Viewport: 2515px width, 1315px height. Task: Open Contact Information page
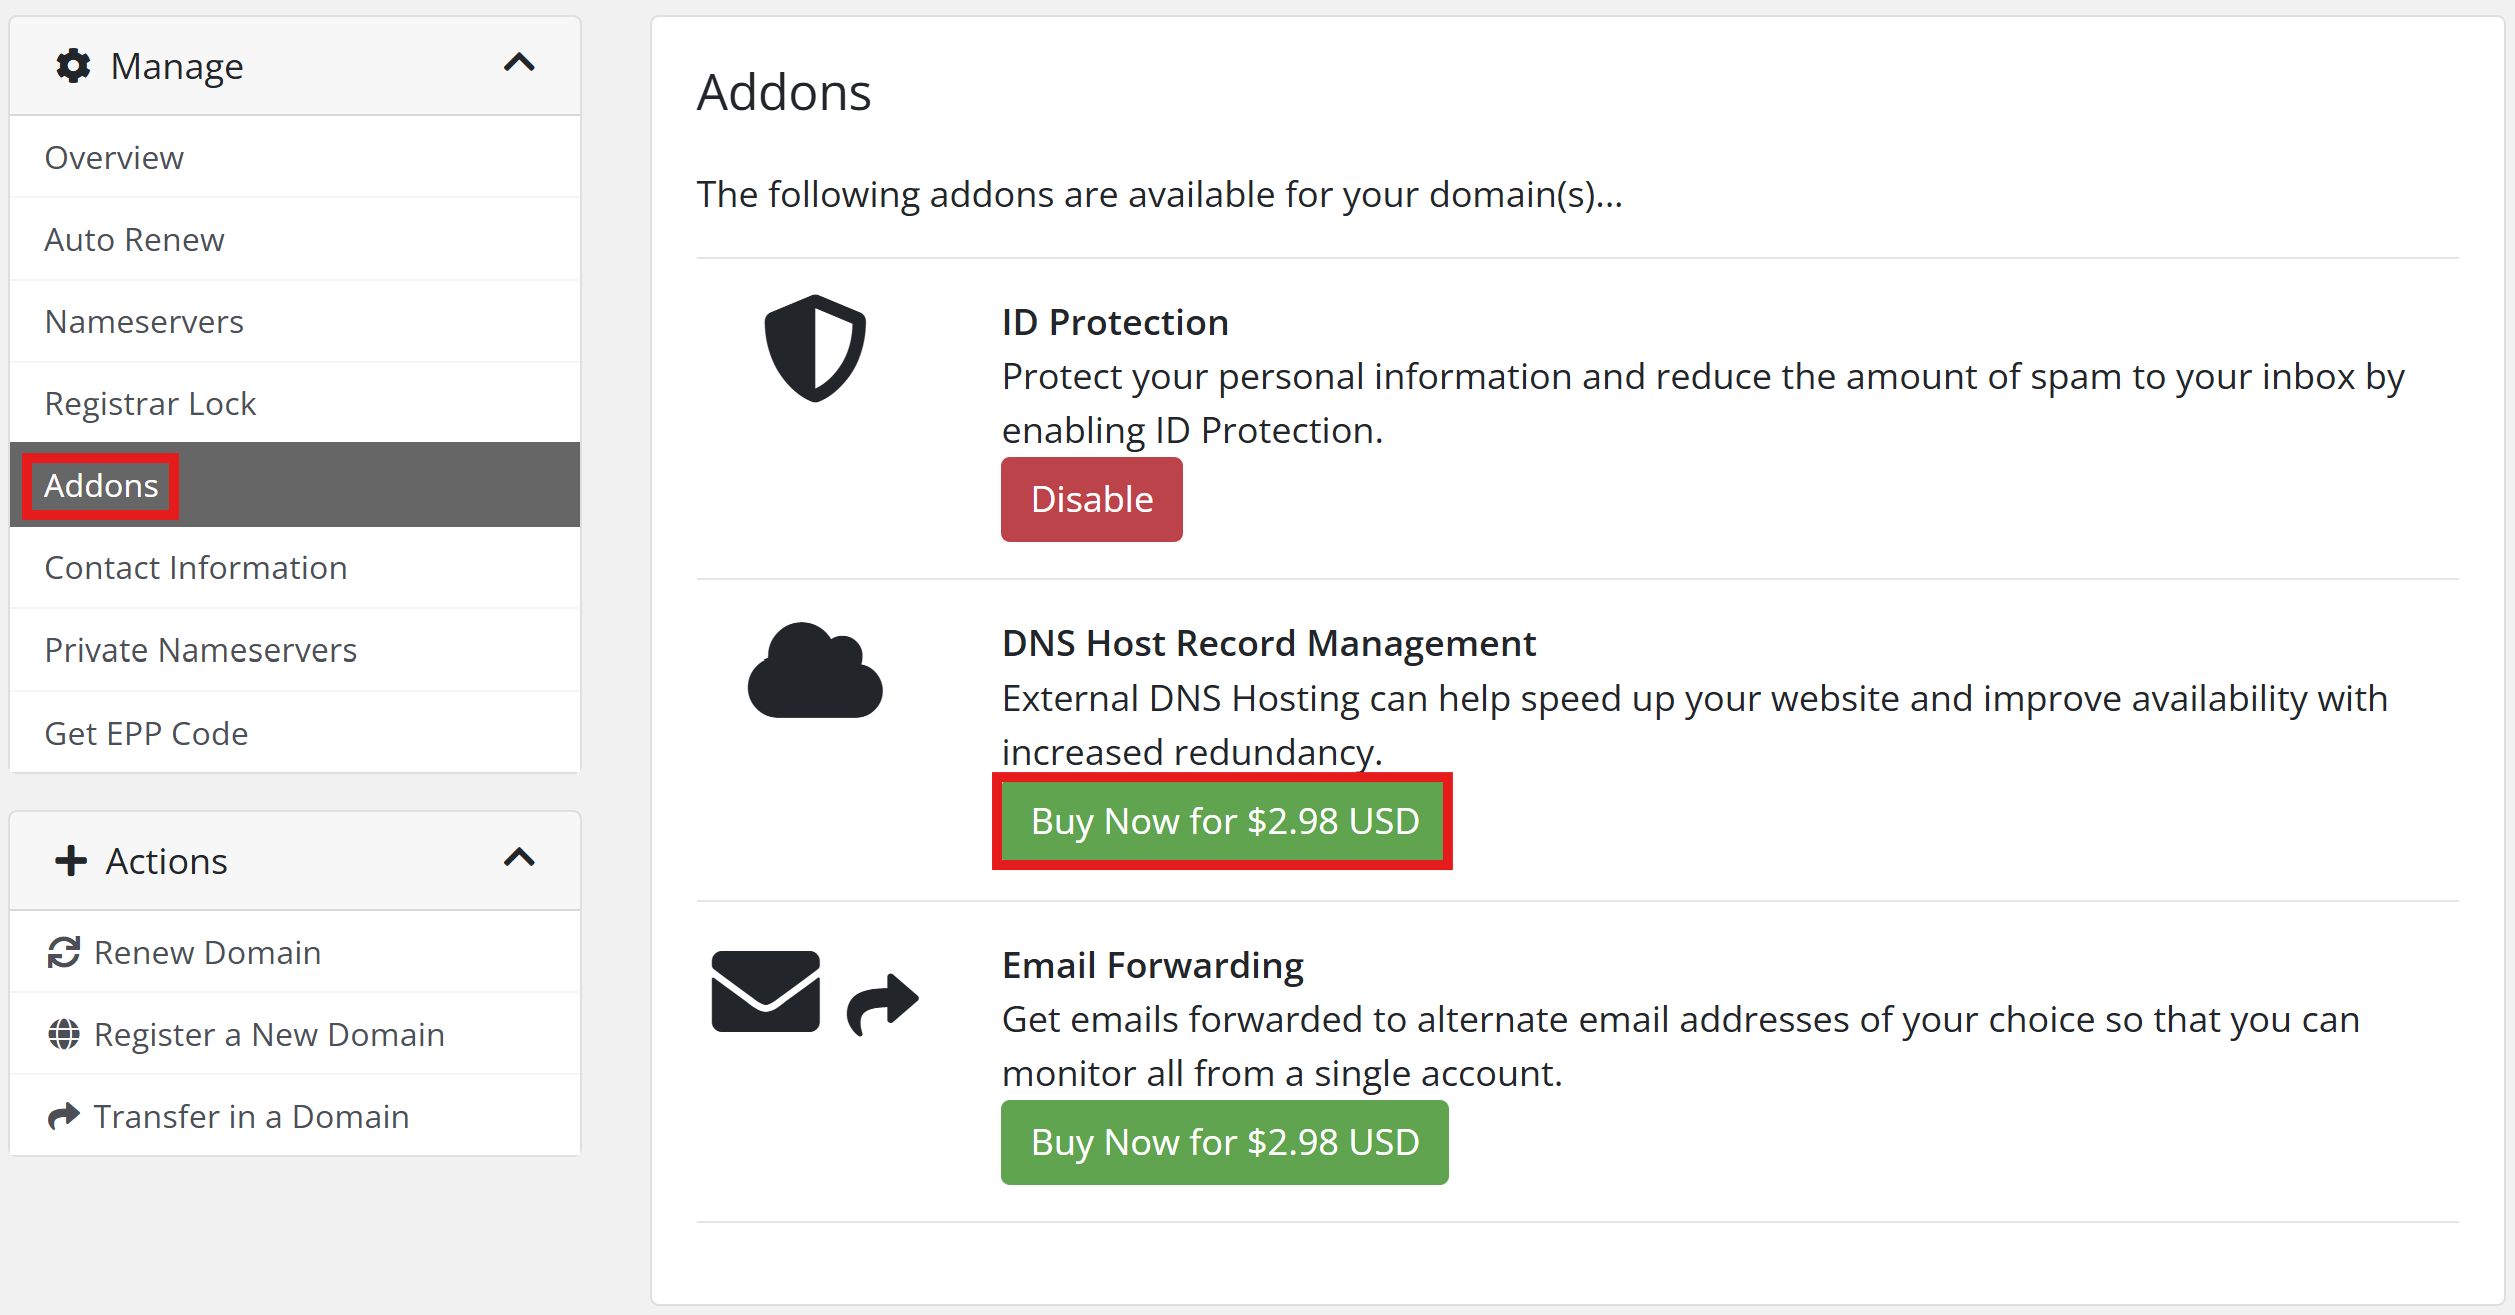[x=196, y=568]
